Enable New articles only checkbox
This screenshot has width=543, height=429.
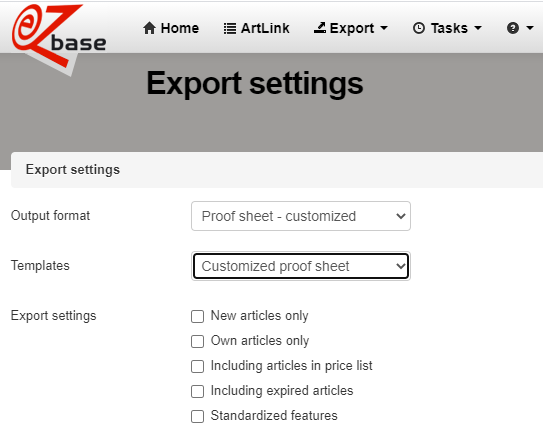click(197, 316)
